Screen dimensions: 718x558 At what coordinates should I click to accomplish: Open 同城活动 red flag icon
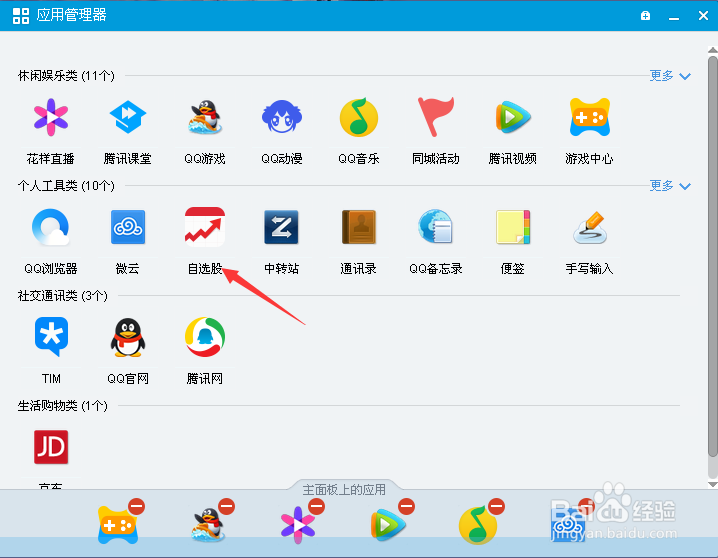tap(435, 117)
